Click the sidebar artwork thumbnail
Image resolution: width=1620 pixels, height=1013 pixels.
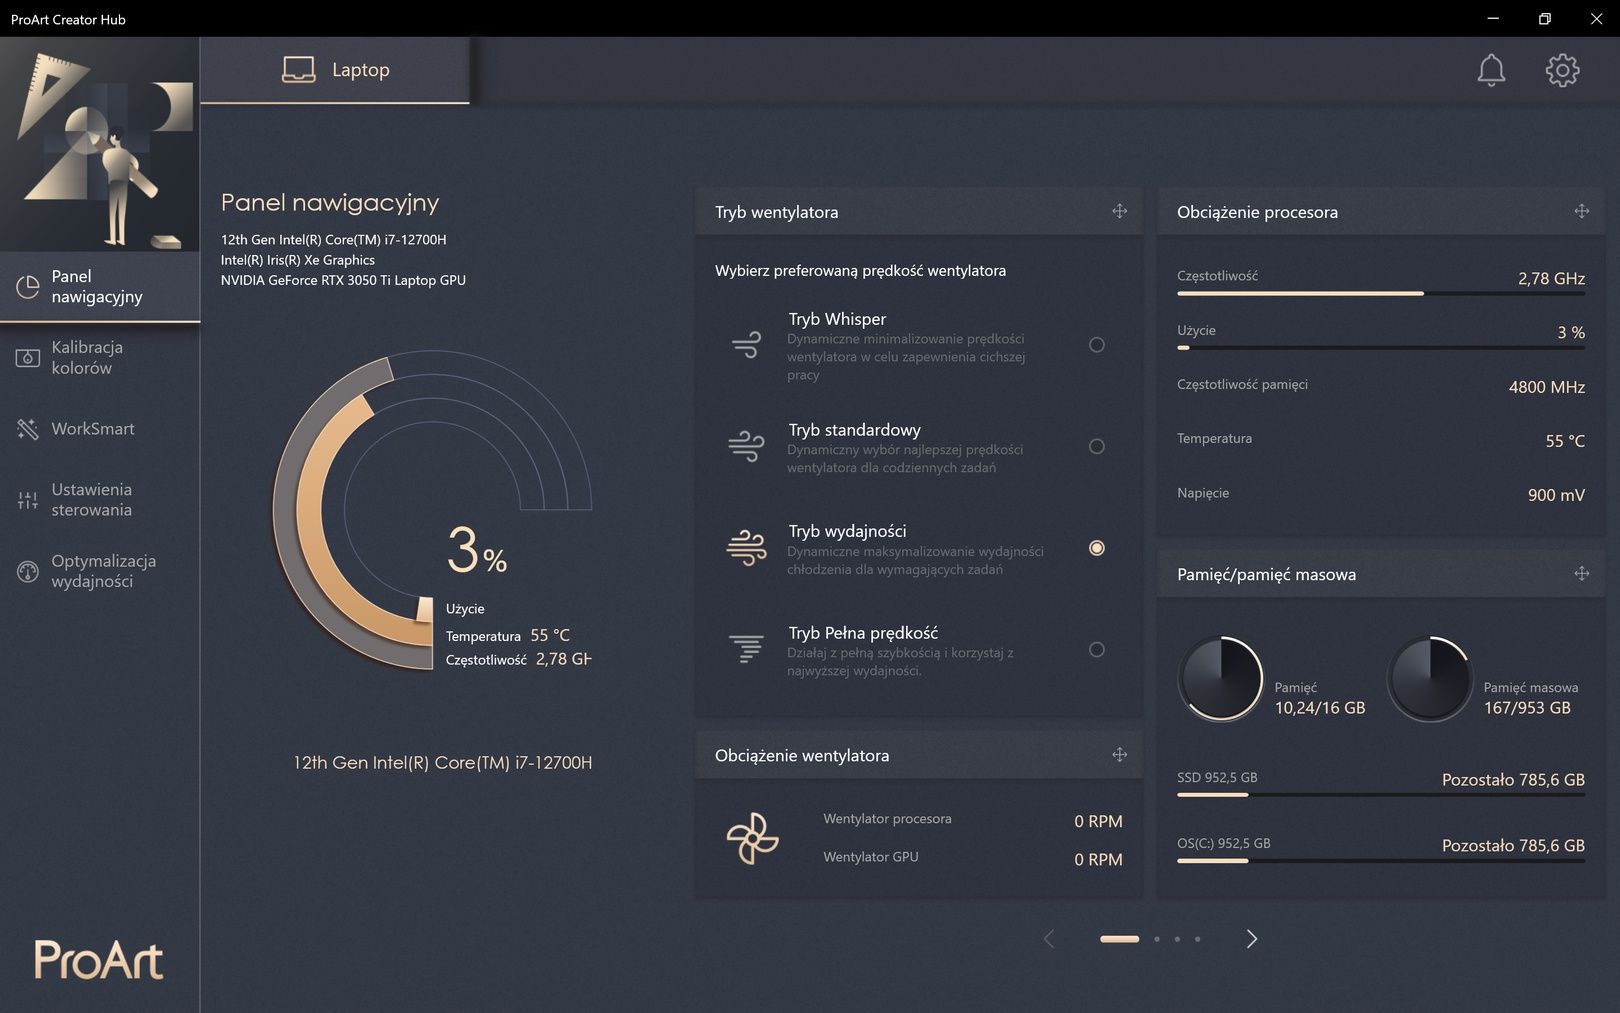tap(100, 144)
